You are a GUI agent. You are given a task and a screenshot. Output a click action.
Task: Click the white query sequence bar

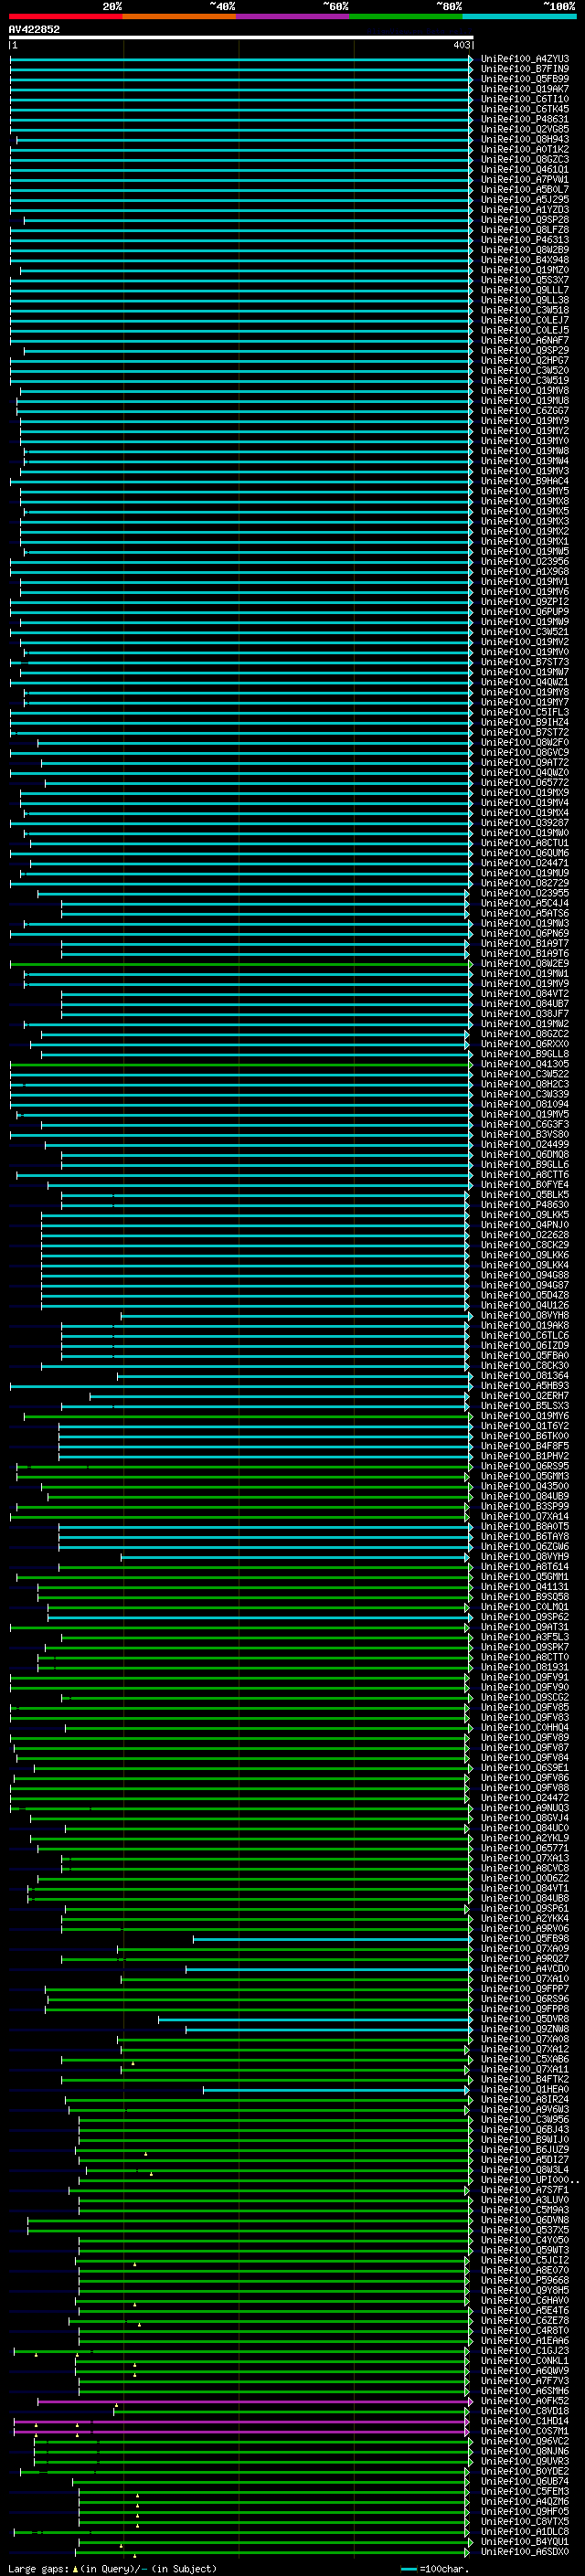[241, 37]
